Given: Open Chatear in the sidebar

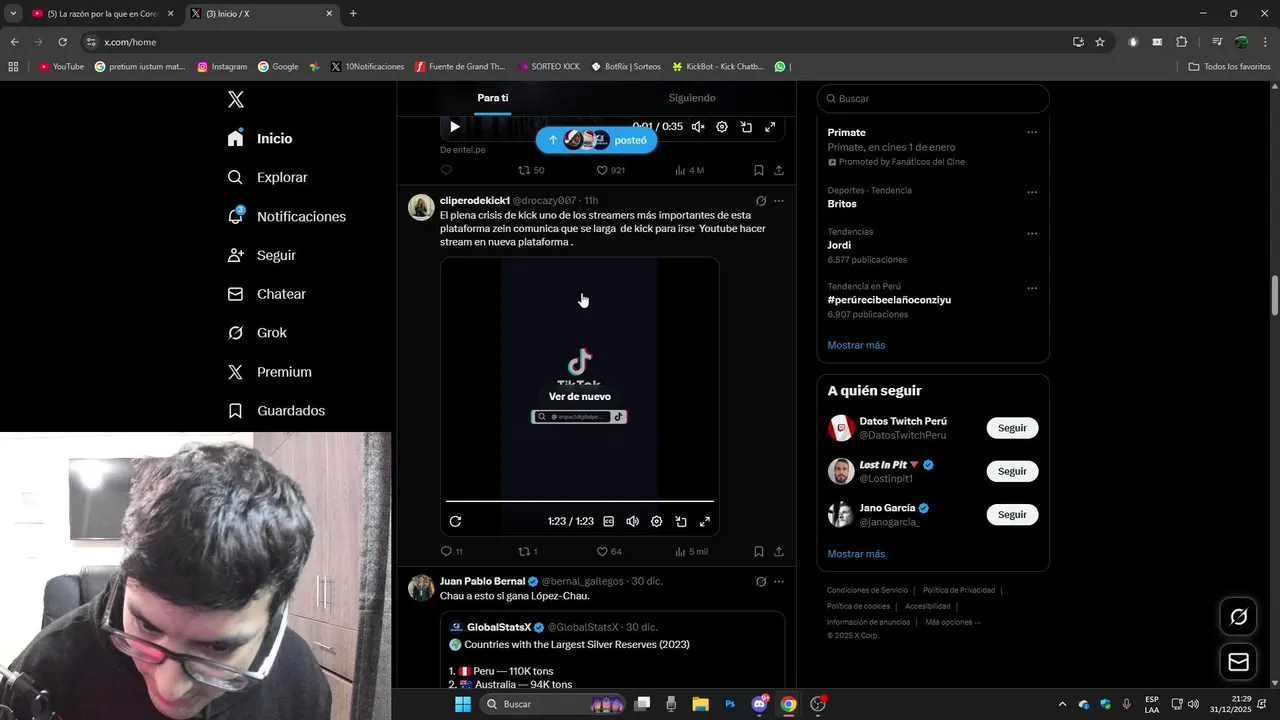Looking at the screenshot, I should [266, 295].
